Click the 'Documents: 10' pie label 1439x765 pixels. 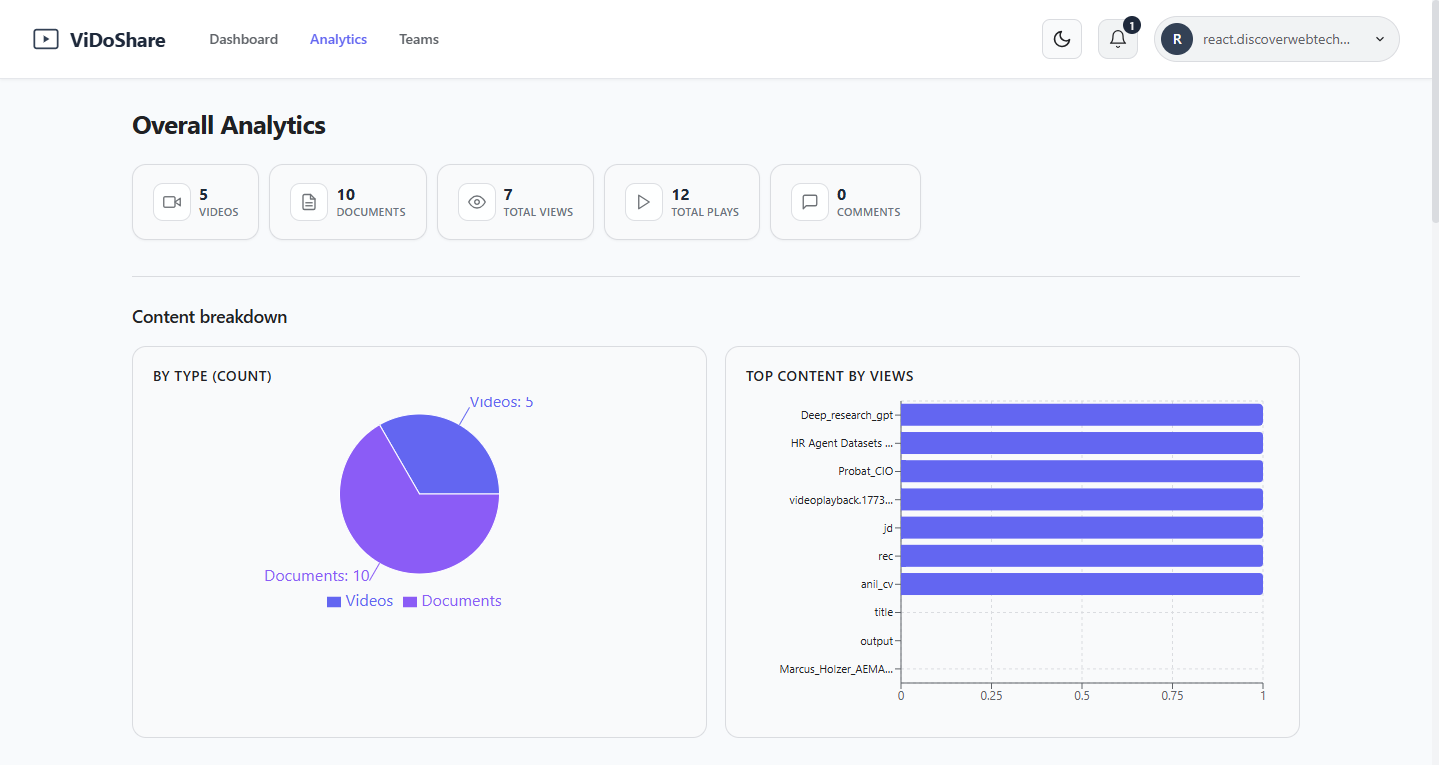point(317,576)
